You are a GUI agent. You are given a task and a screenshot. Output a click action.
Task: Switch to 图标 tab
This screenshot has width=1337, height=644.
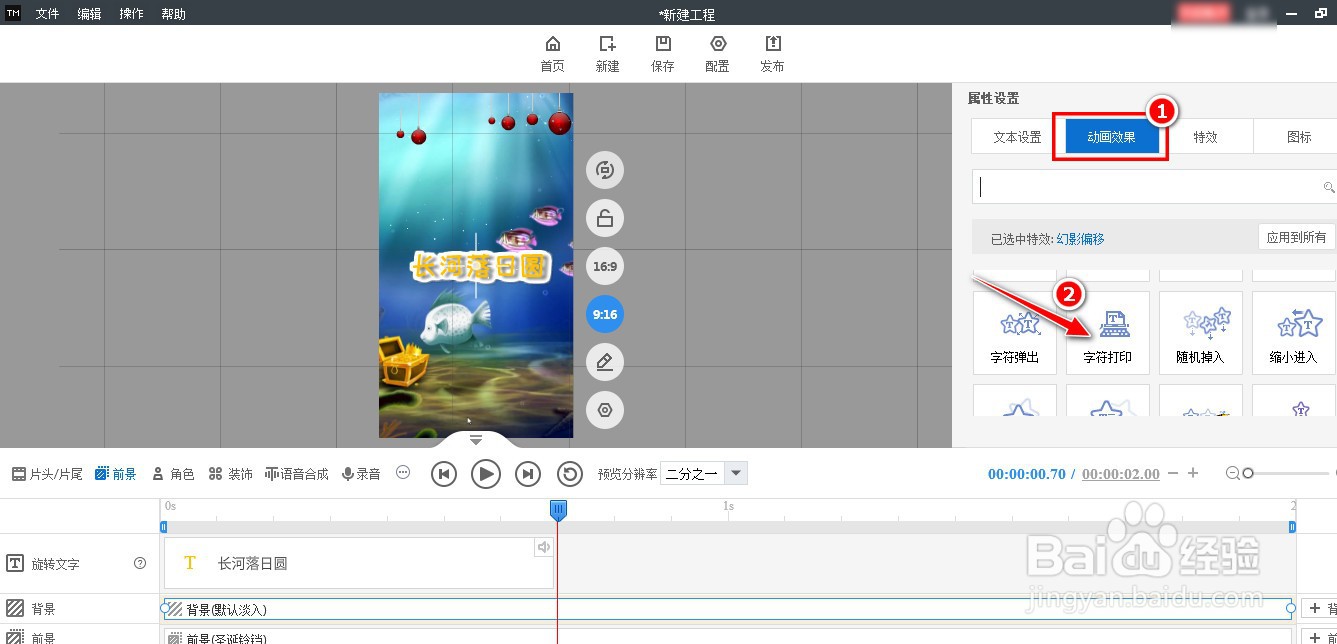(1299, 137)
